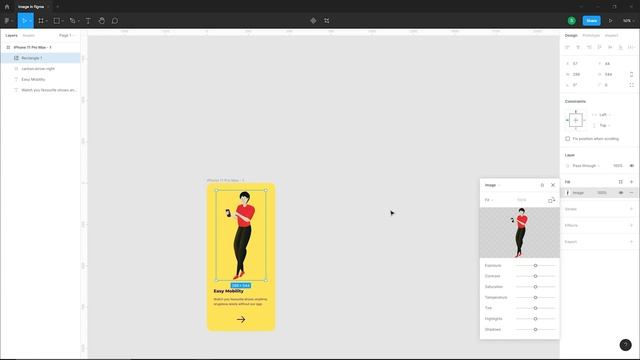
Task: Open the Image fill type dropdown in popup
Action: point(492,185)
